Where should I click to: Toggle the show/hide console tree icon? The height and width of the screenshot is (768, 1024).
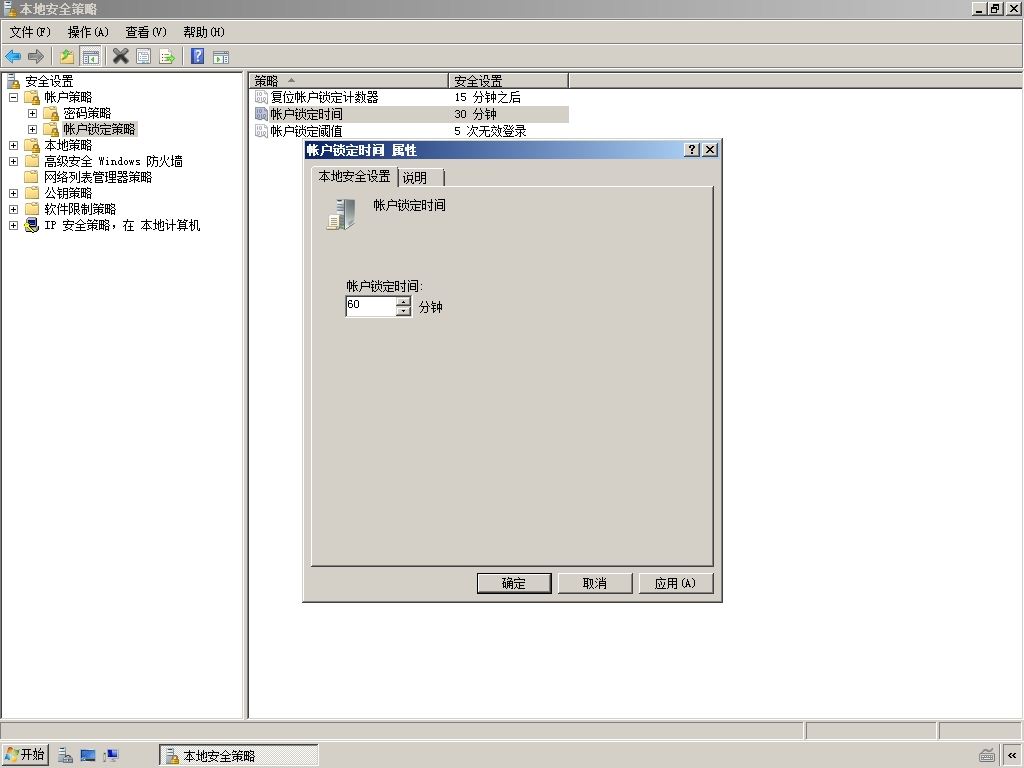[90, 57]
